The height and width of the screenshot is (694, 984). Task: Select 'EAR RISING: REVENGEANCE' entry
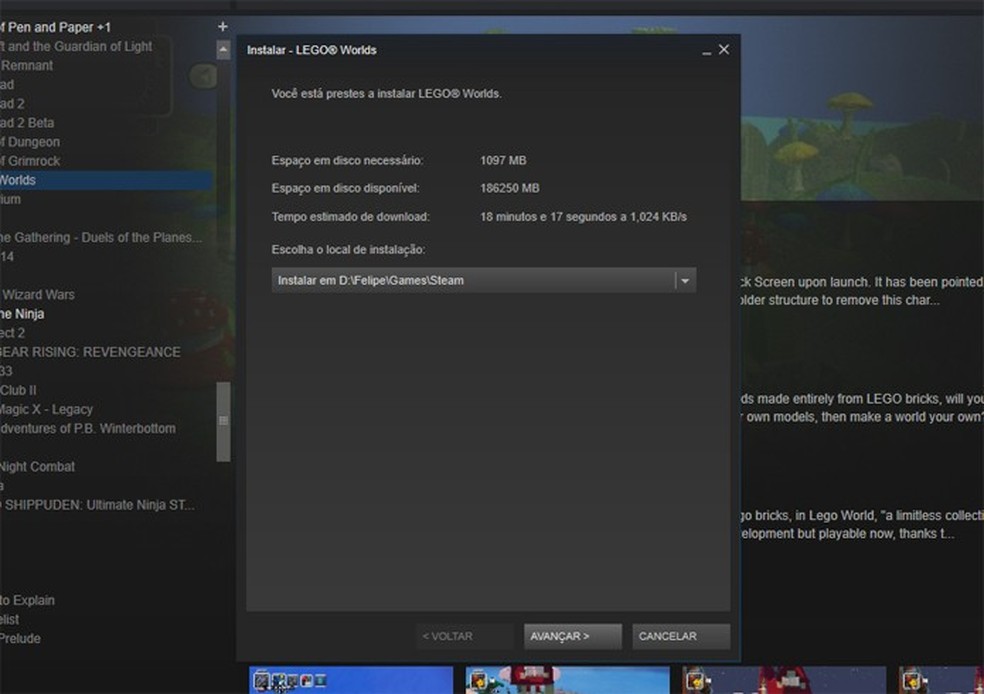tap(90, 352)
